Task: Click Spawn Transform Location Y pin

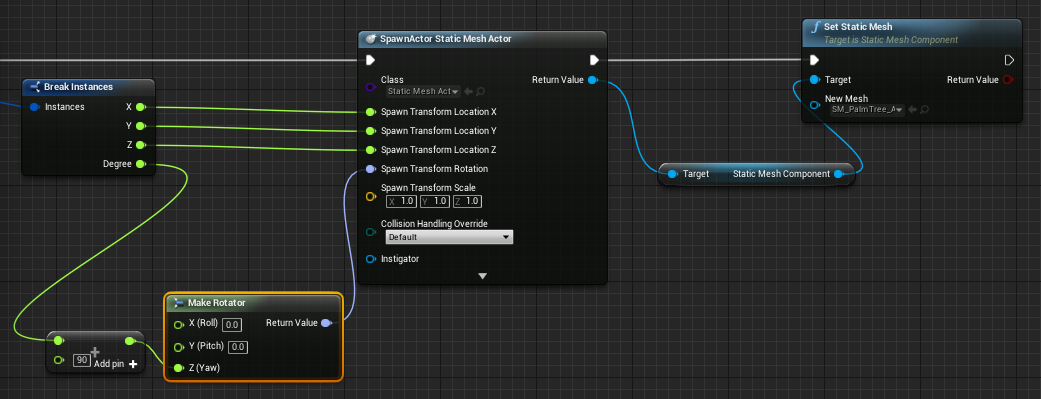Action: click(370, 131)
